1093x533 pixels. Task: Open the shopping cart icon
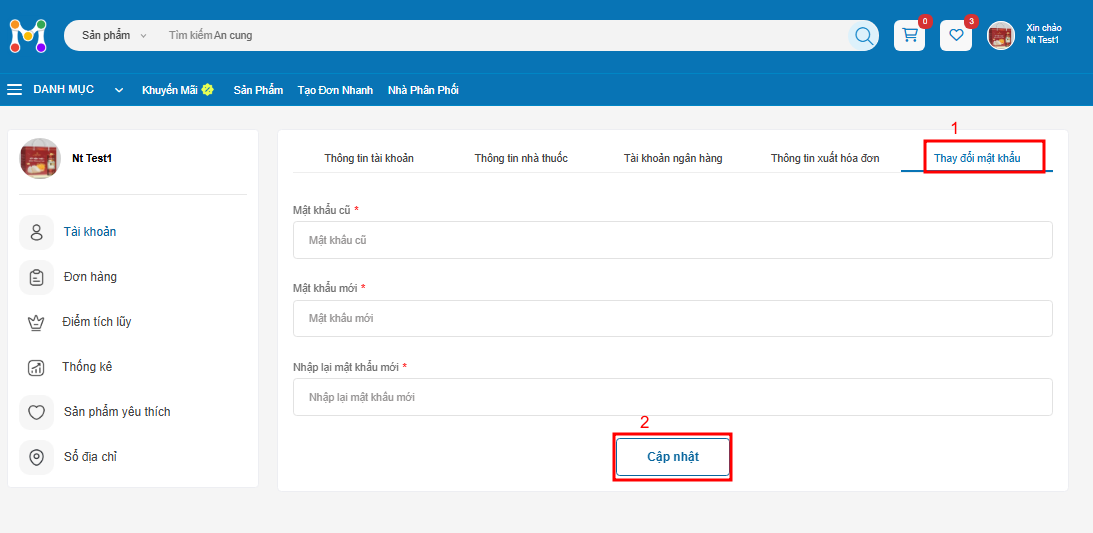[x=909, y=36]
